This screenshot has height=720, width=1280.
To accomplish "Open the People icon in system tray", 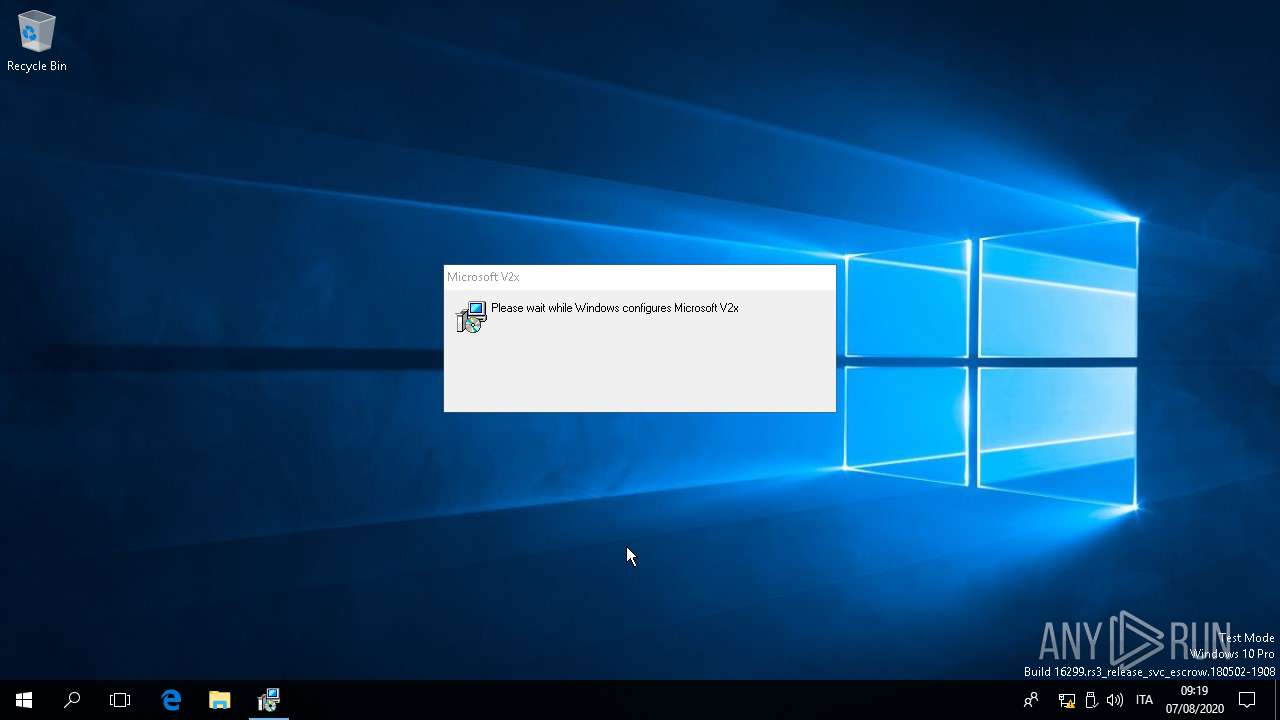I will pyautogui.click(x=1031, y=700).
